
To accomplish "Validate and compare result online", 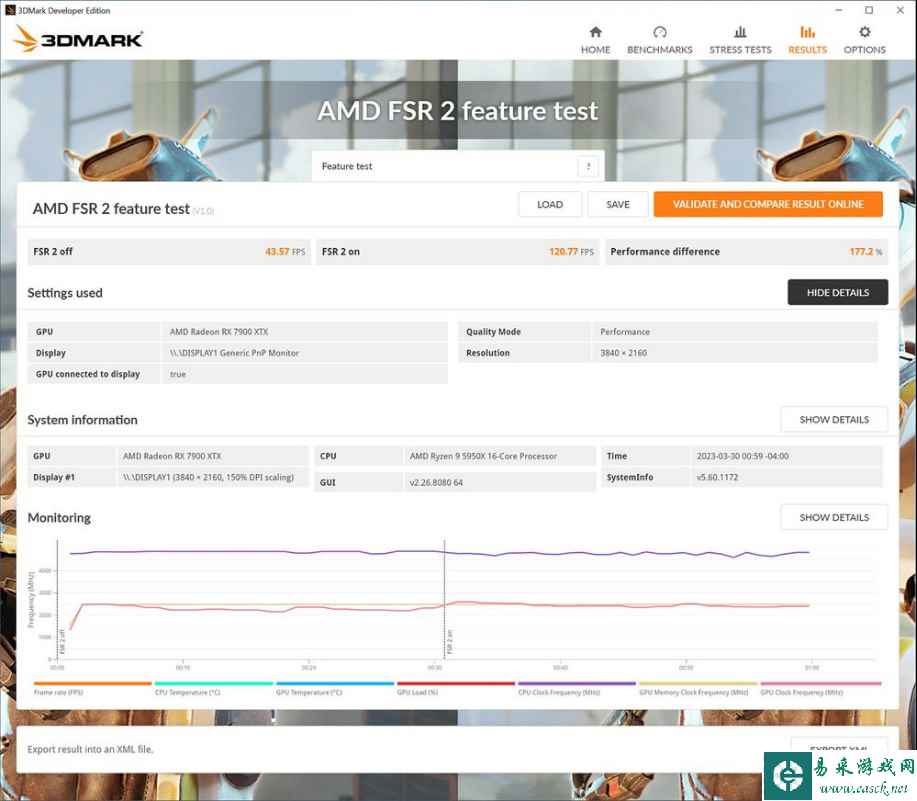I will pos(768,205).
